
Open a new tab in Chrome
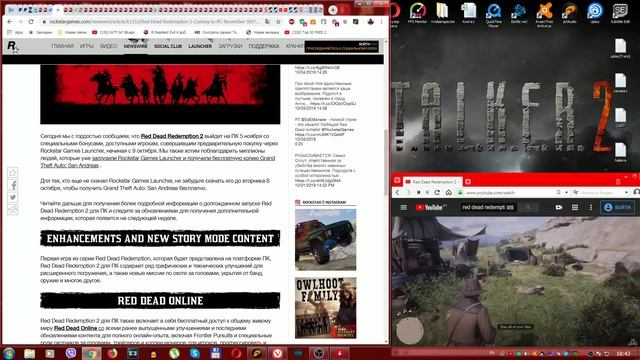point(333,9)
